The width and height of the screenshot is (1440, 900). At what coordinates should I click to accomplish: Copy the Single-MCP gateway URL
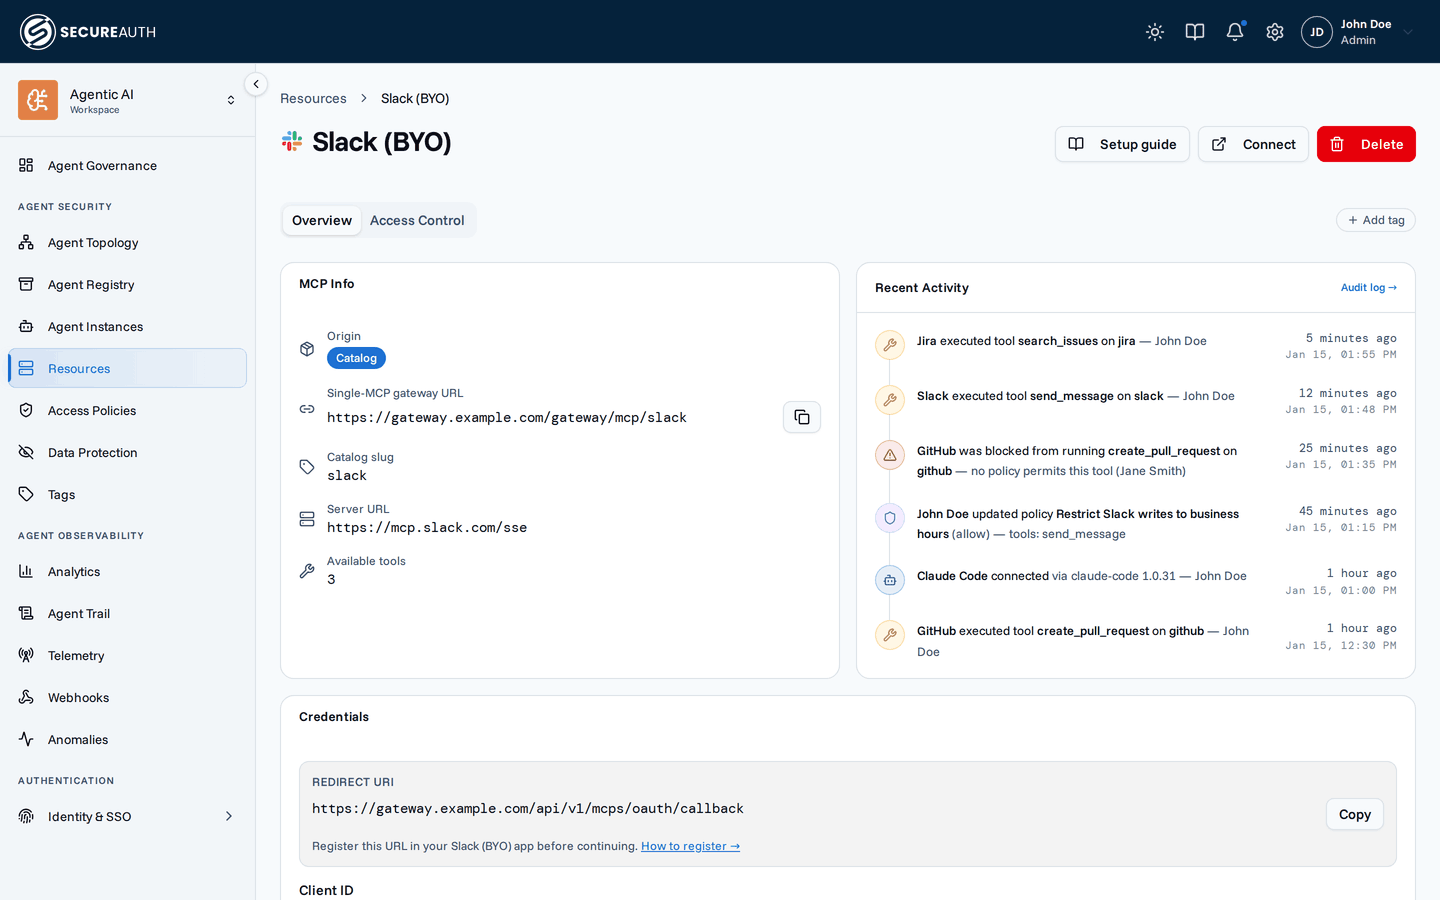coord(802,417)
